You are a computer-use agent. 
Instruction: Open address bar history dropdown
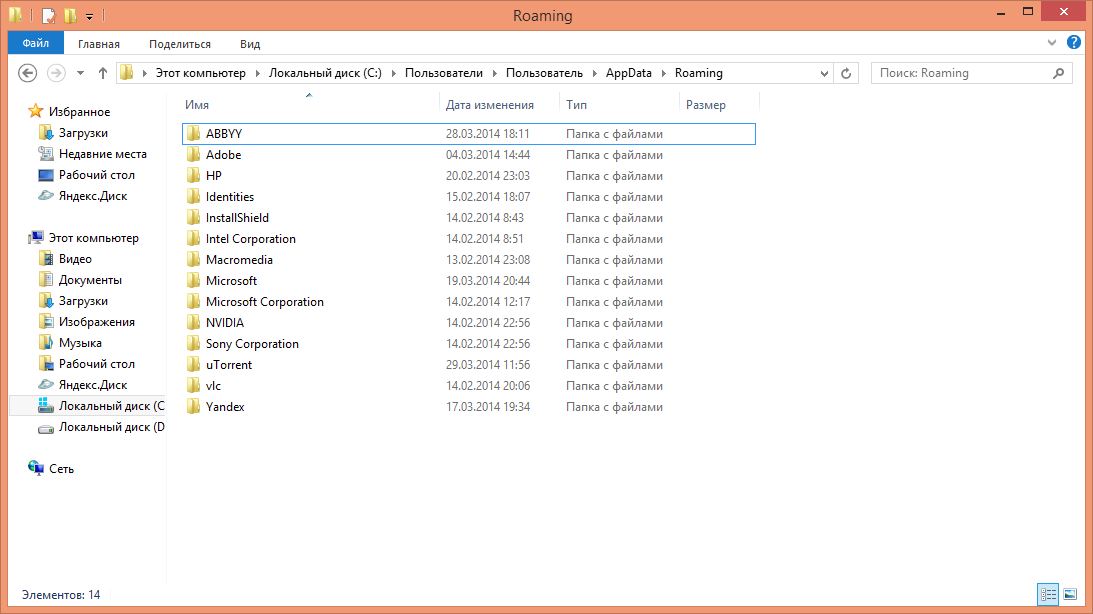point(824,73)
